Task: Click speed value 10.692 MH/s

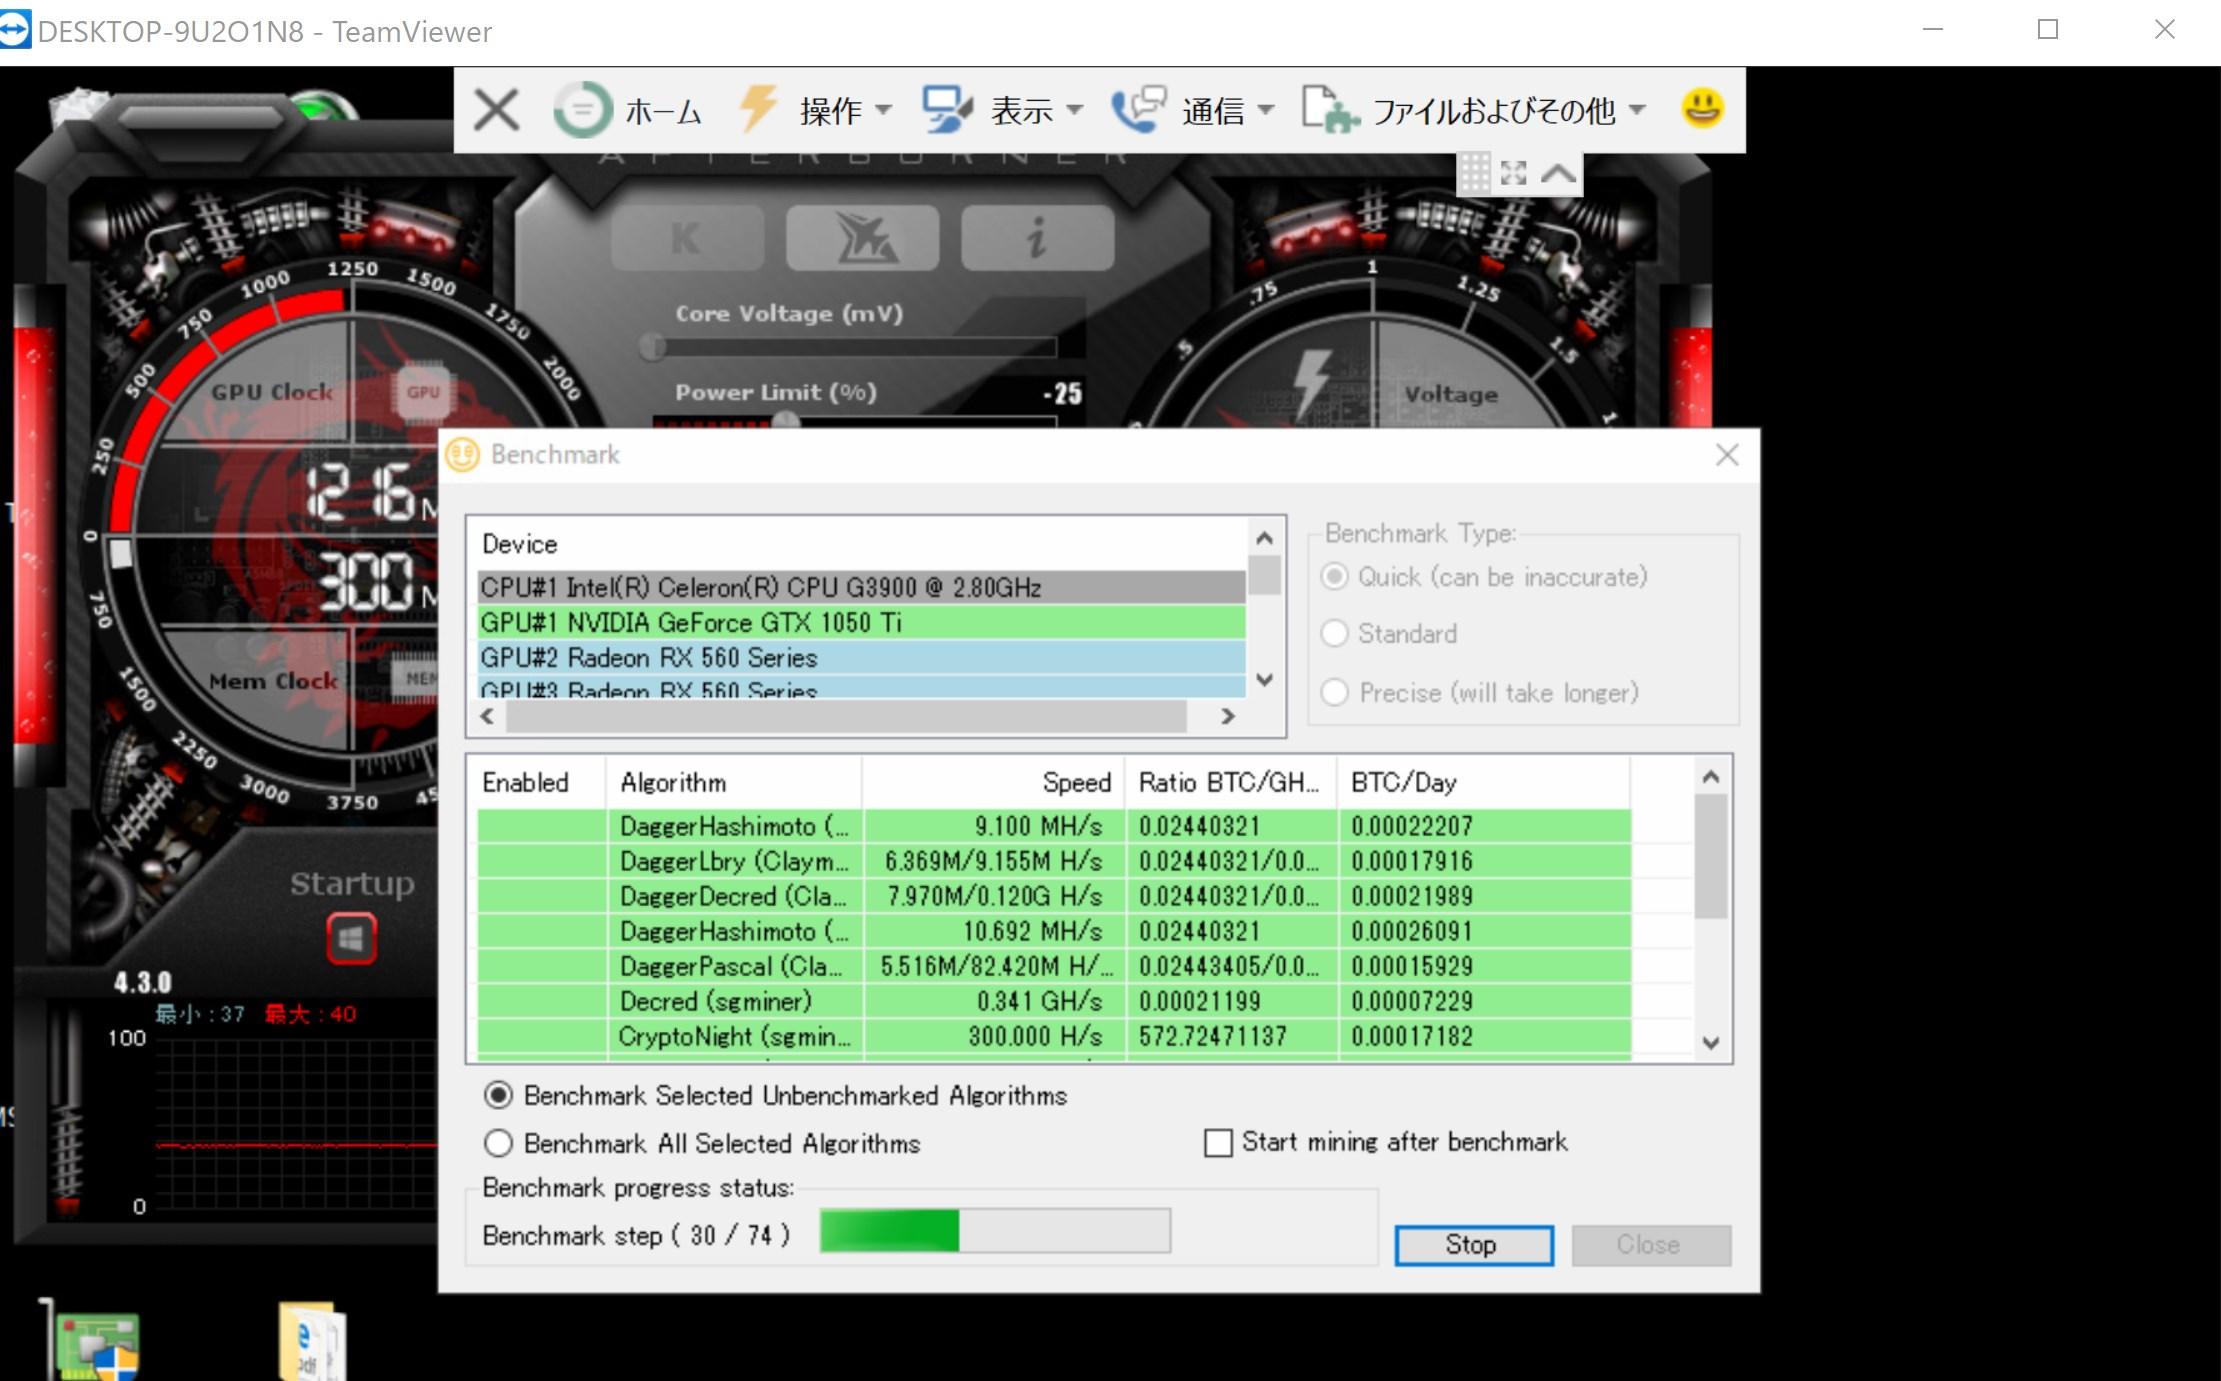Action: tap(1032, 931)
